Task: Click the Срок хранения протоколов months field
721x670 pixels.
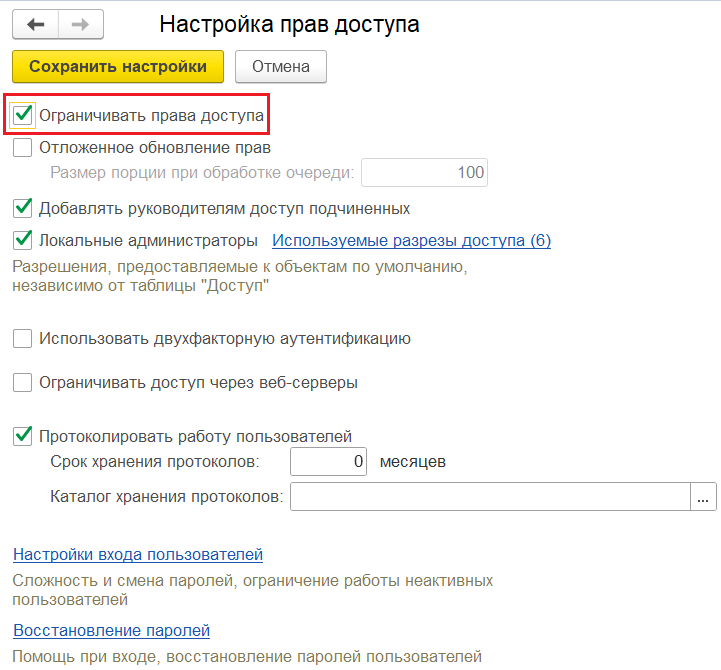Action: [x=329, y=462]
